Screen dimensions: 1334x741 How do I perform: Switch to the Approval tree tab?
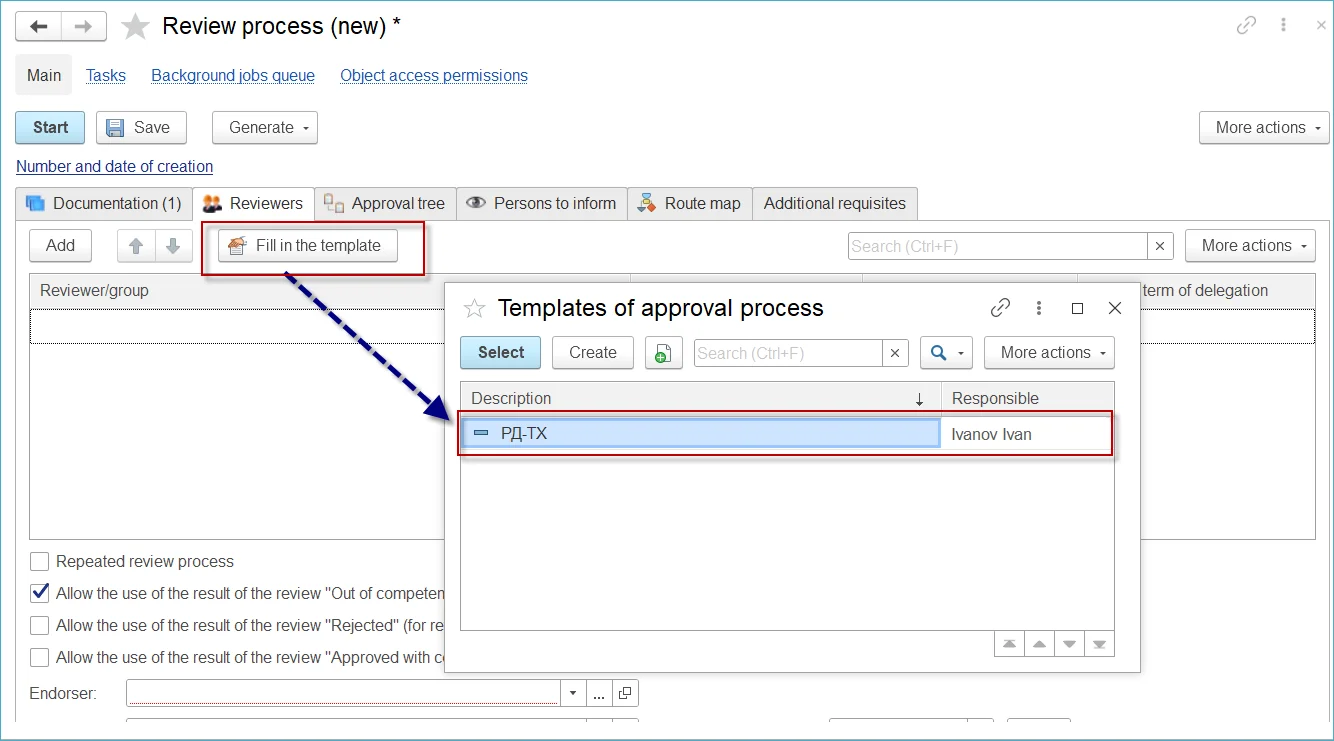386,204
